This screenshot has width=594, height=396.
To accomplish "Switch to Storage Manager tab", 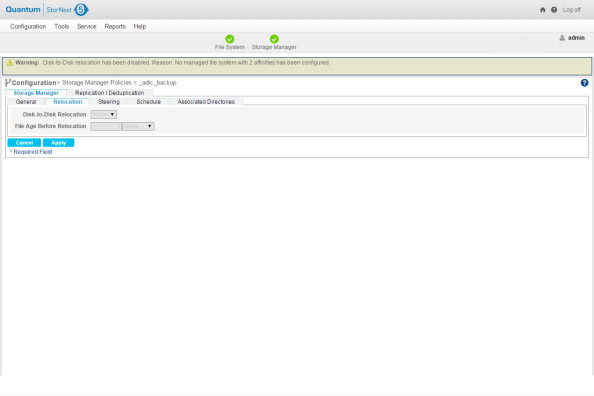I will (x=36, y=93).
